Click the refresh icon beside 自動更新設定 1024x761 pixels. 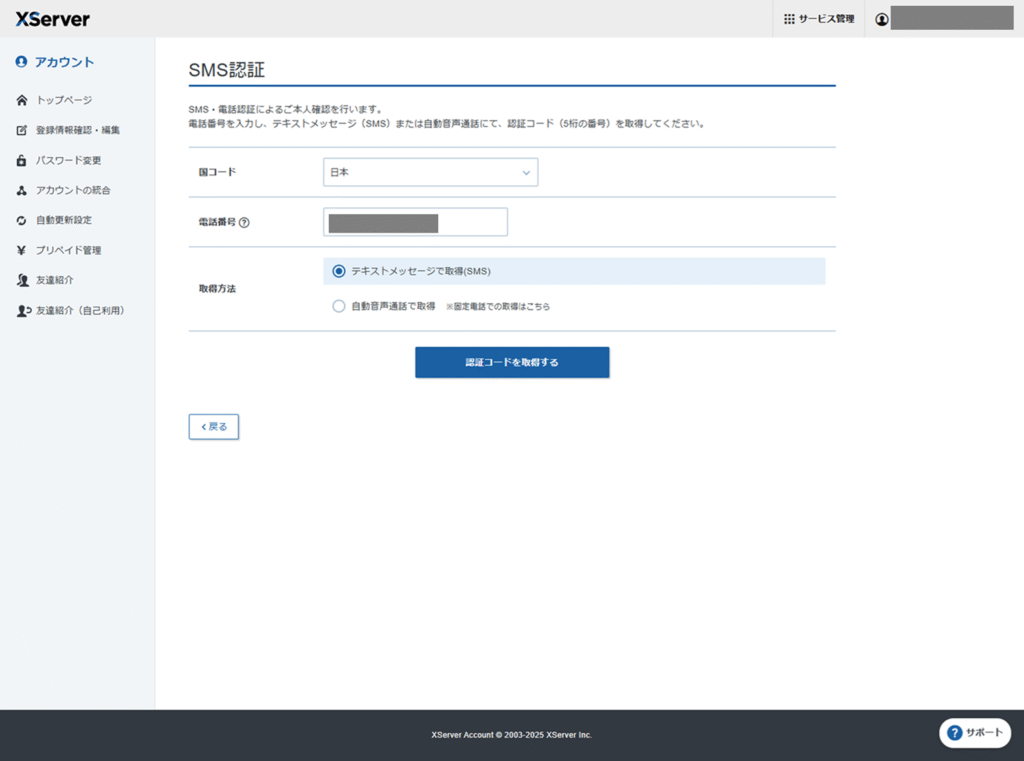[22, 220]
